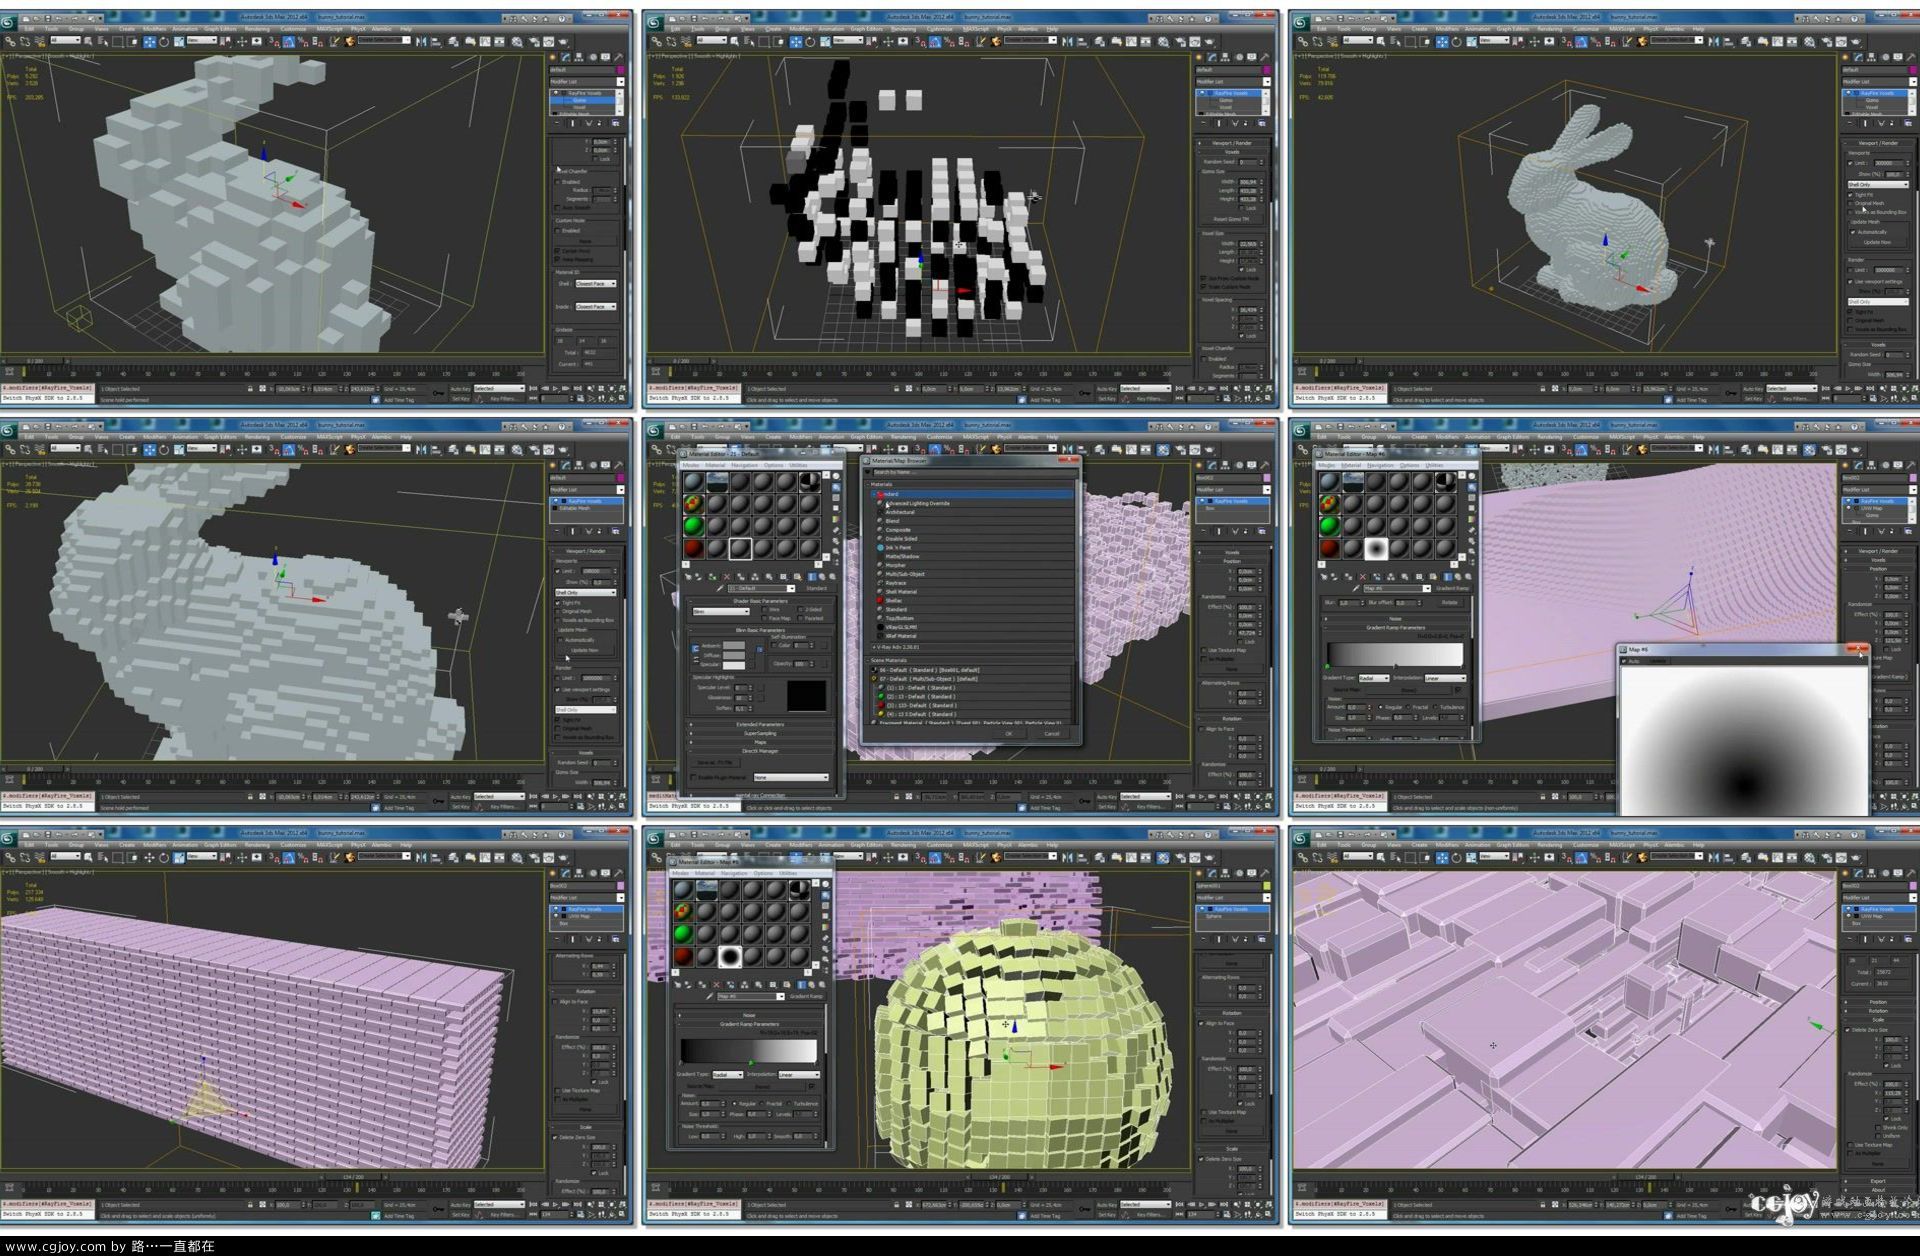Click Make Unique icon under Map #6 window stack
This screenshot has height=1256, width=1920.
pyautogui.click(x=1879, y=531)
